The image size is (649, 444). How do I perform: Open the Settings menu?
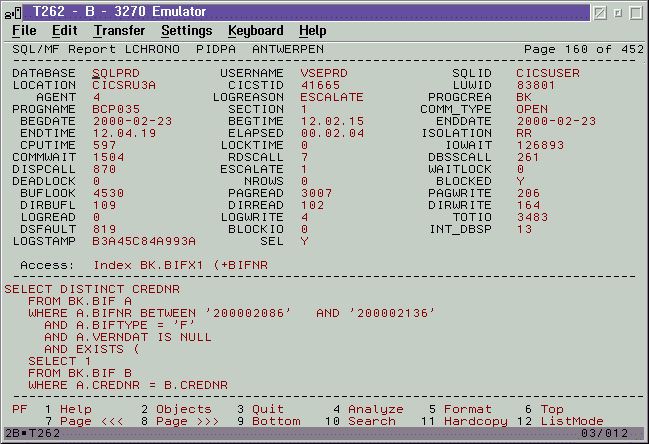pos(186,31)
